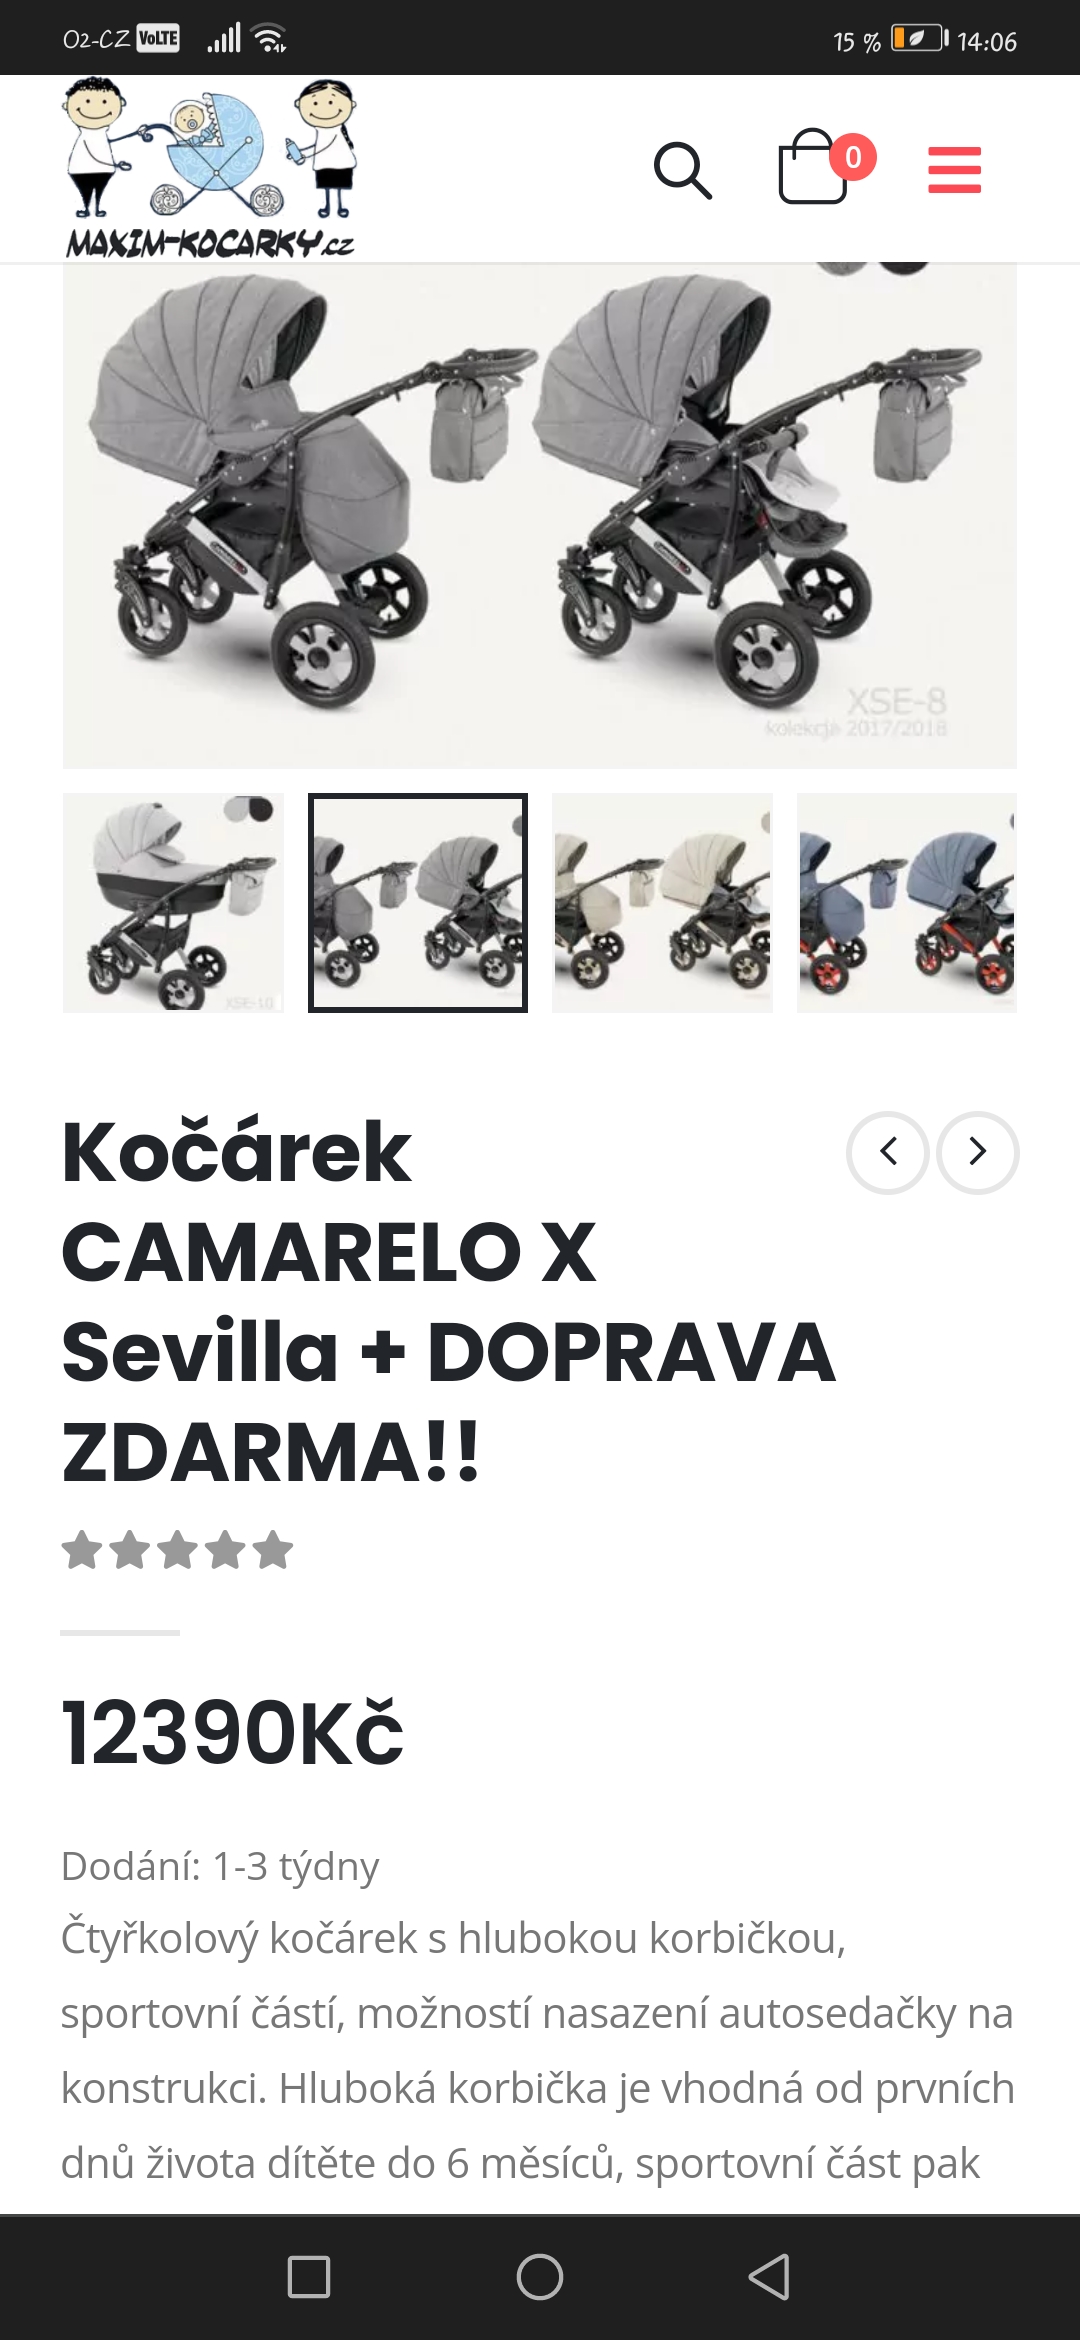Go to next product arrow
This screenshot has width=1080, height=2340.
point(978,1152)
